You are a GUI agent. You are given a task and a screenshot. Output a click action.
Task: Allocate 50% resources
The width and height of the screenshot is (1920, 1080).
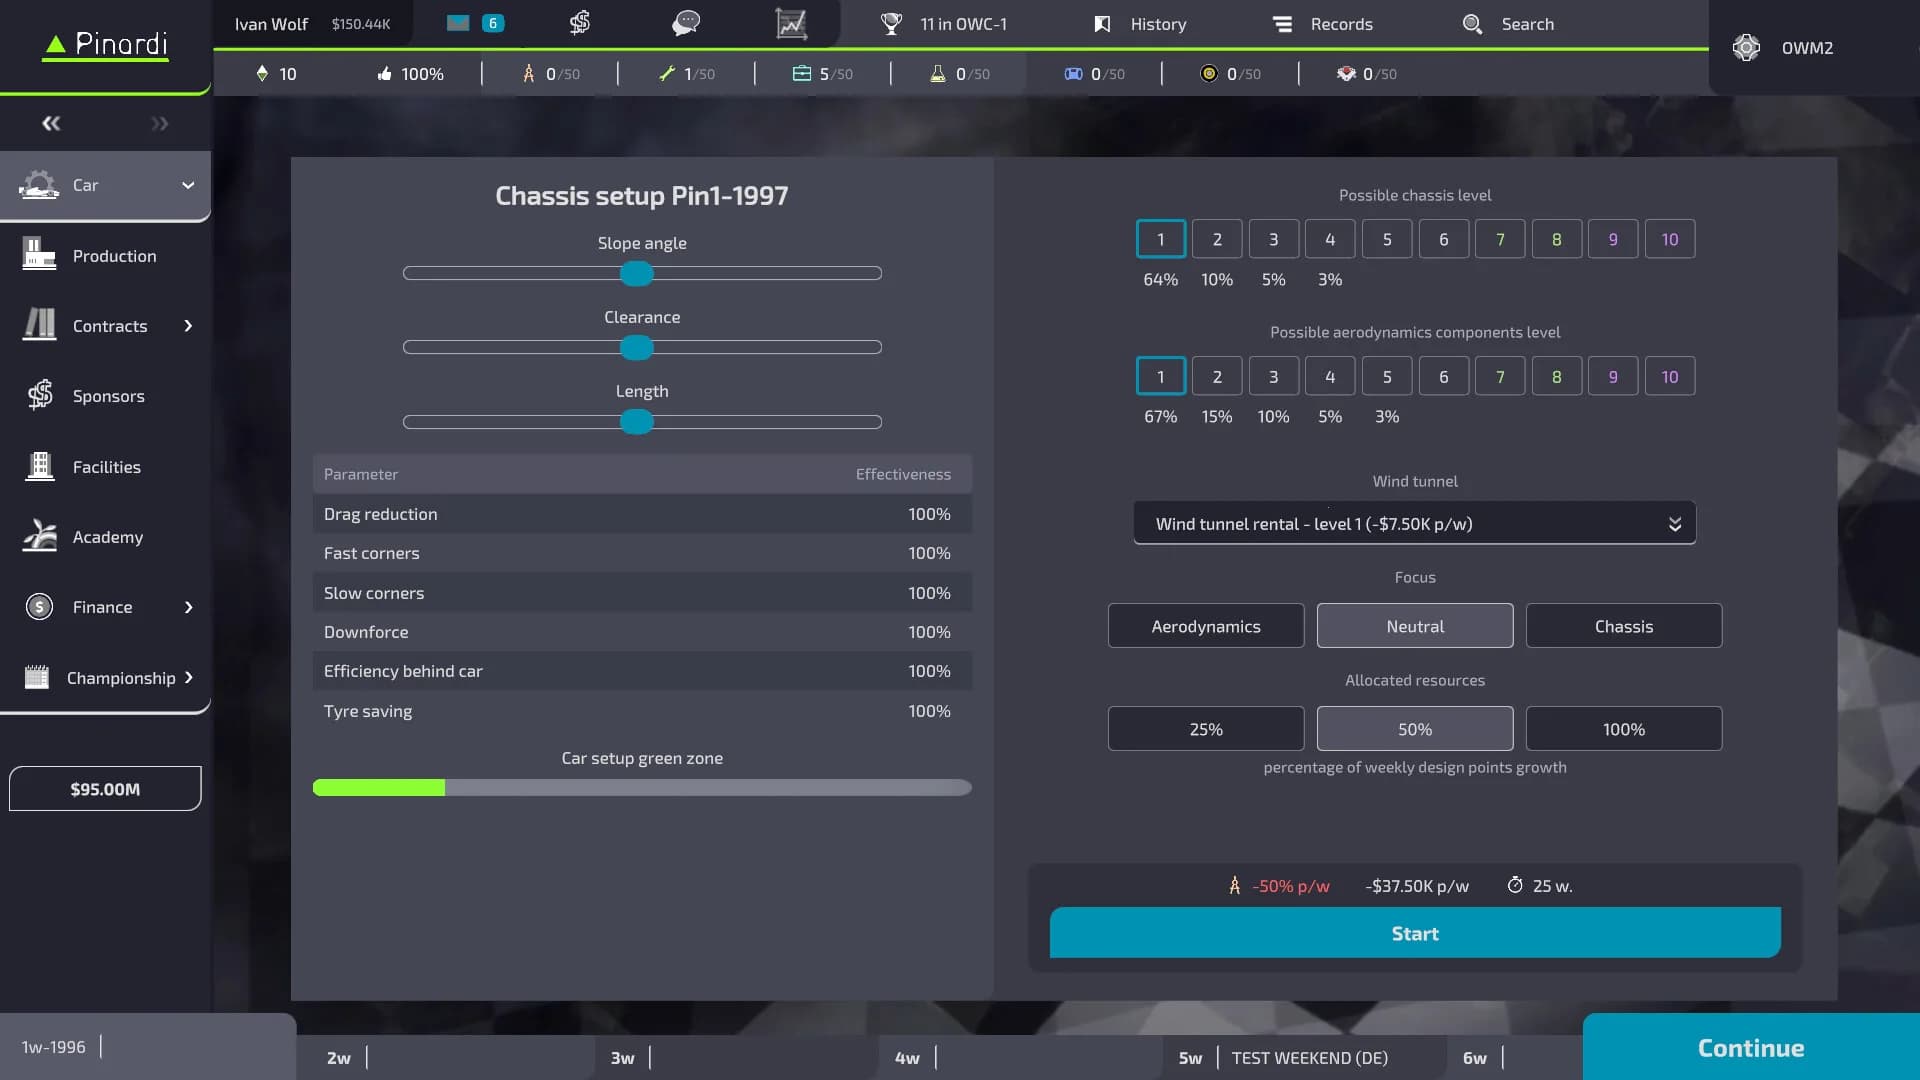[1415, 729]
